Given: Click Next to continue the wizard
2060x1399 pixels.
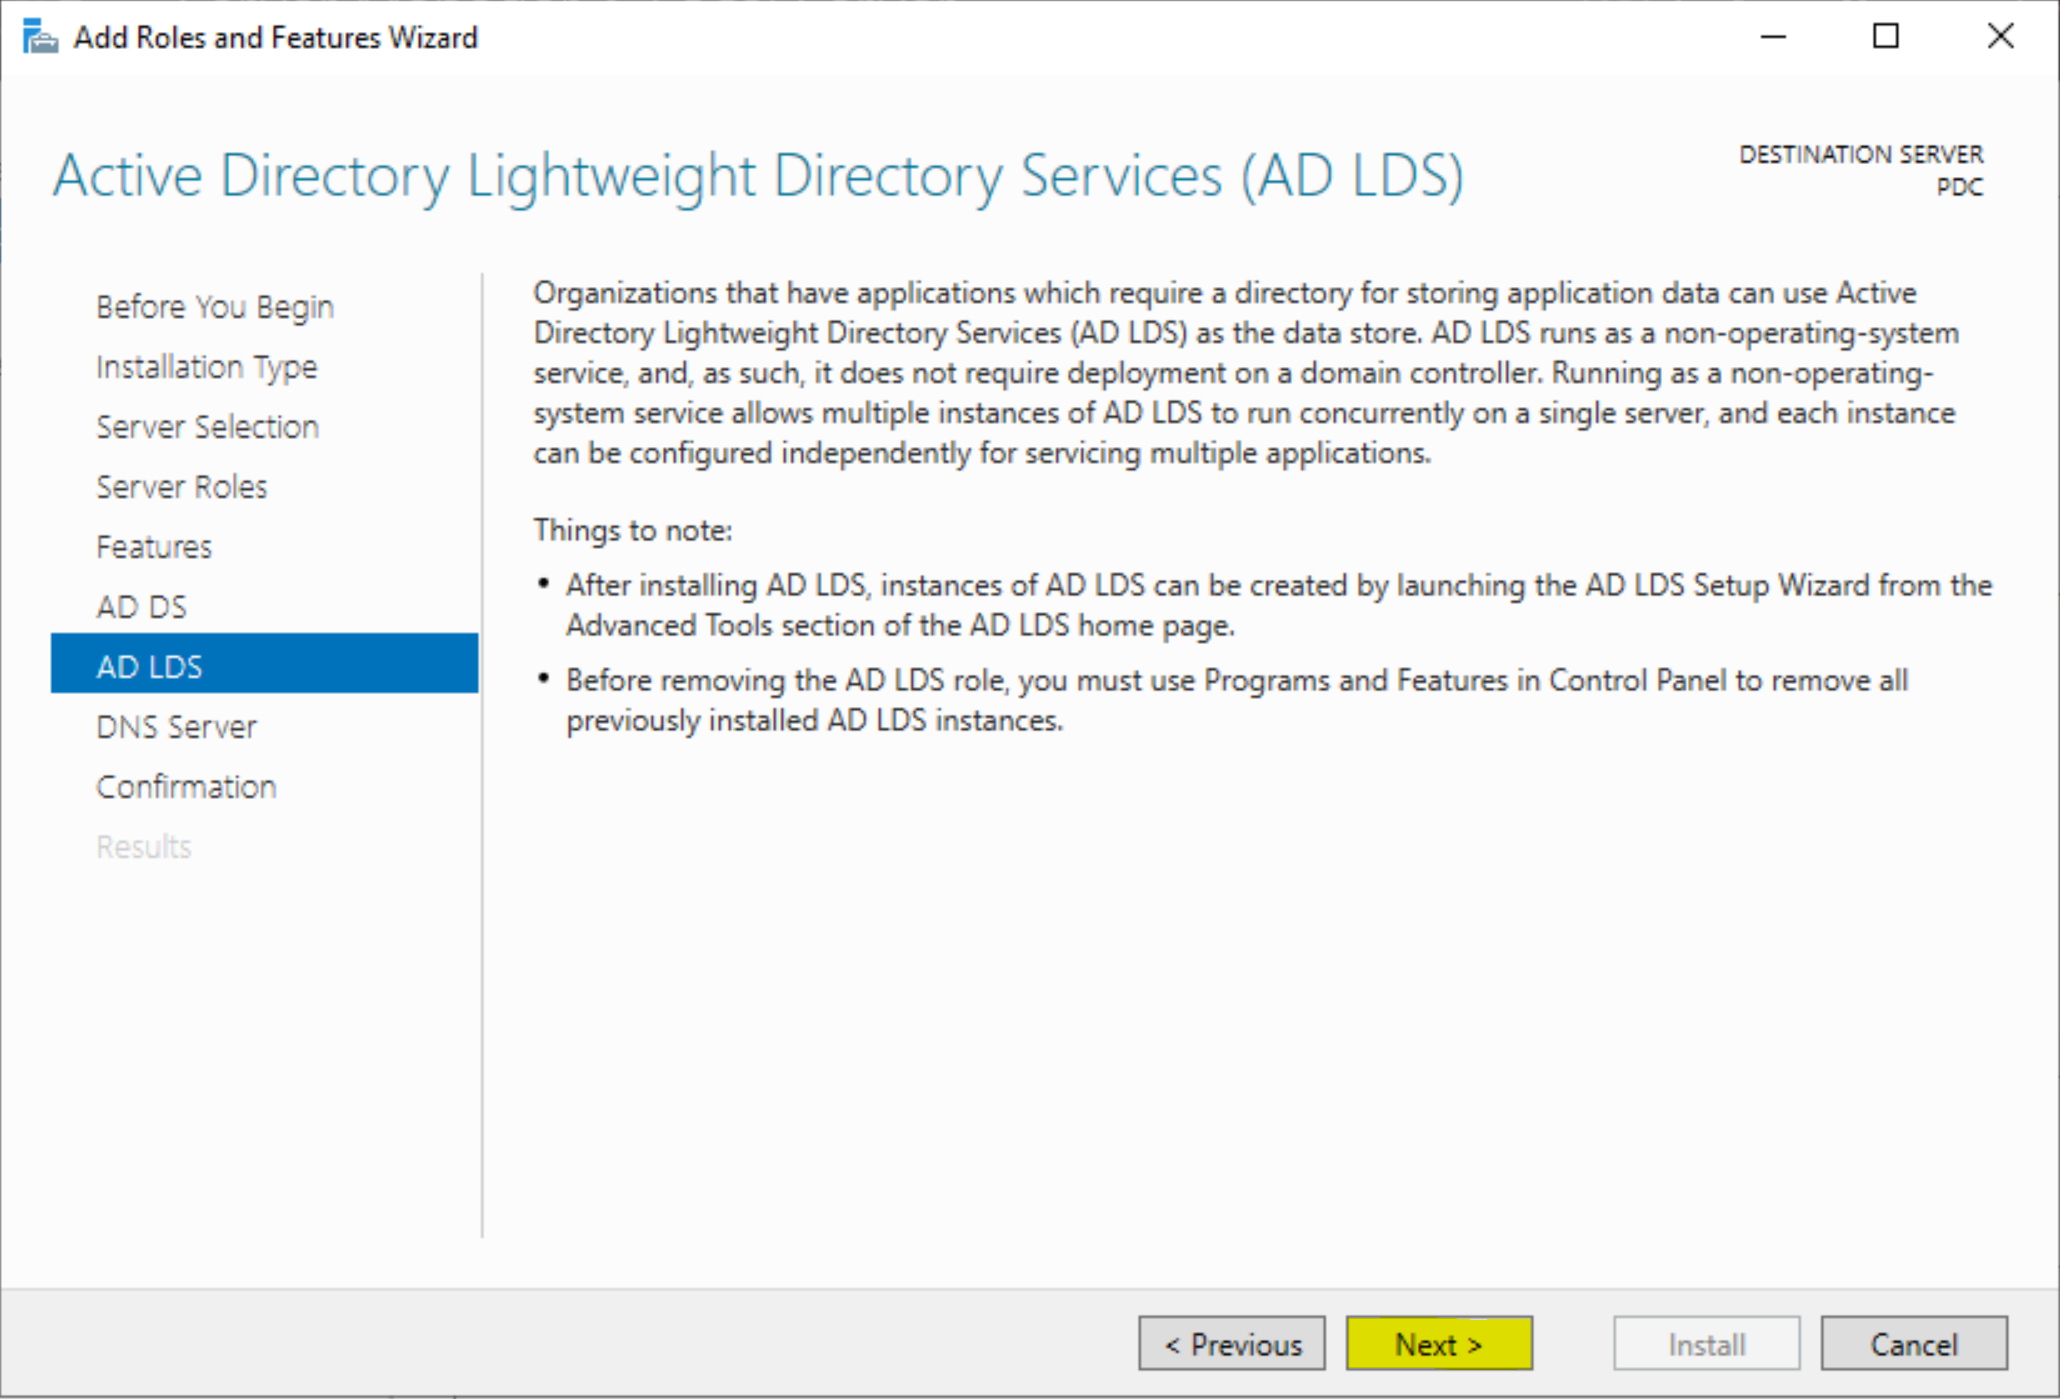Looking at the screenshot, I should coord(1439,1343).
